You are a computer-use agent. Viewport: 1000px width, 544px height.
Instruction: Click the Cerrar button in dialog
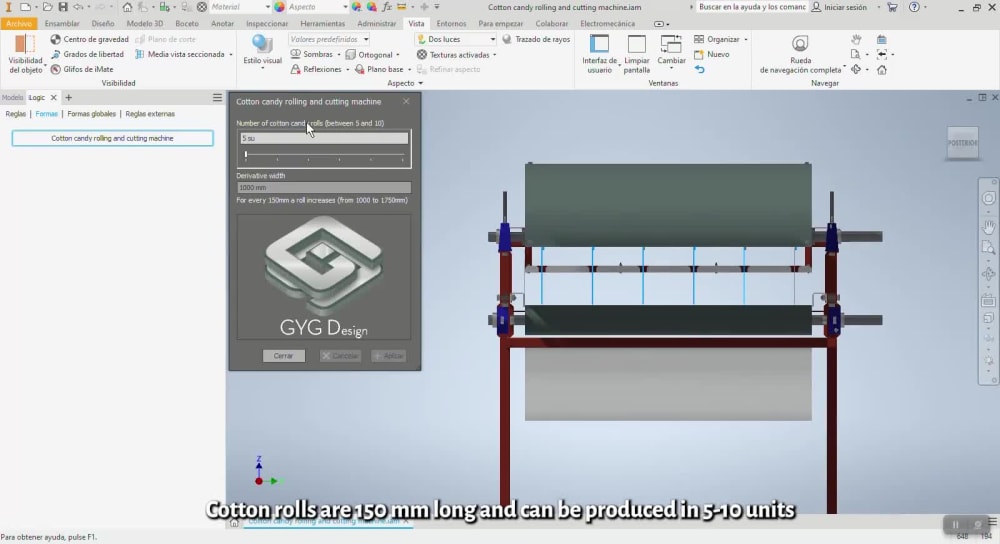pyautogui.click(x=284, y=356)
